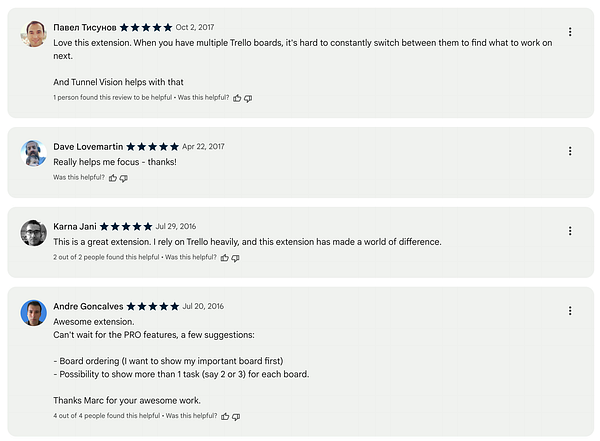
Task: Click thumbs up on Karna Jani's review
Action: click(x=225, y=258)
